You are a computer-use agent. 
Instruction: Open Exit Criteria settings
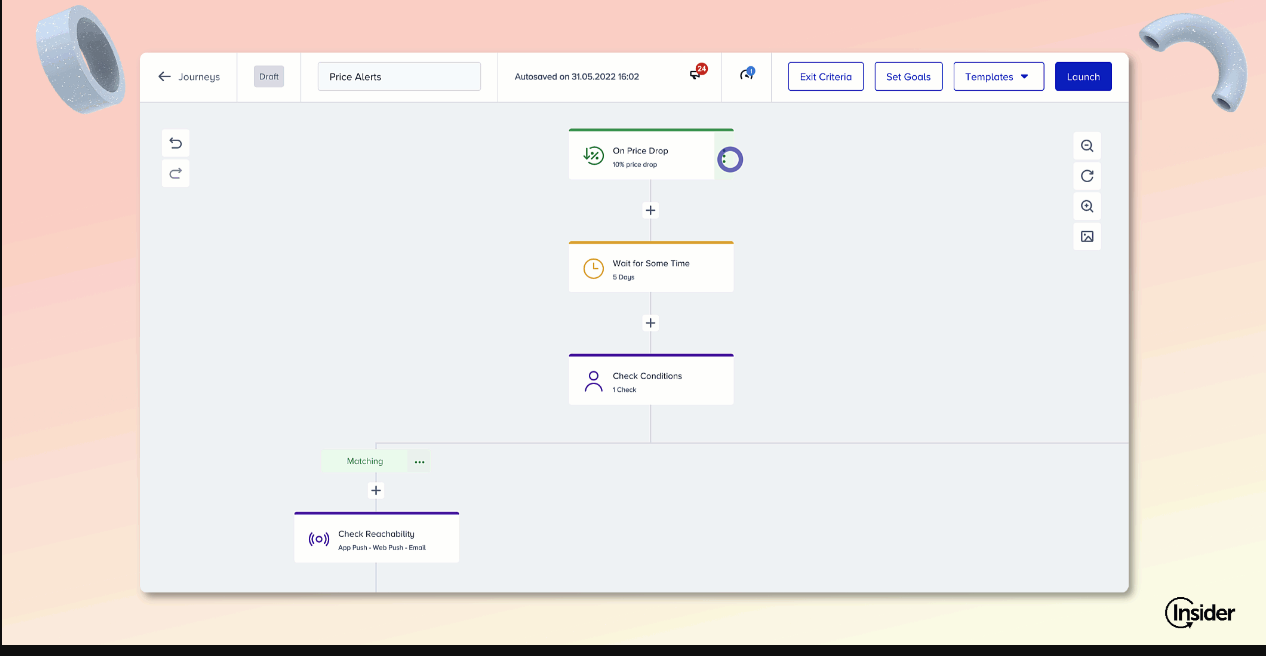click(x=826, y=77)
